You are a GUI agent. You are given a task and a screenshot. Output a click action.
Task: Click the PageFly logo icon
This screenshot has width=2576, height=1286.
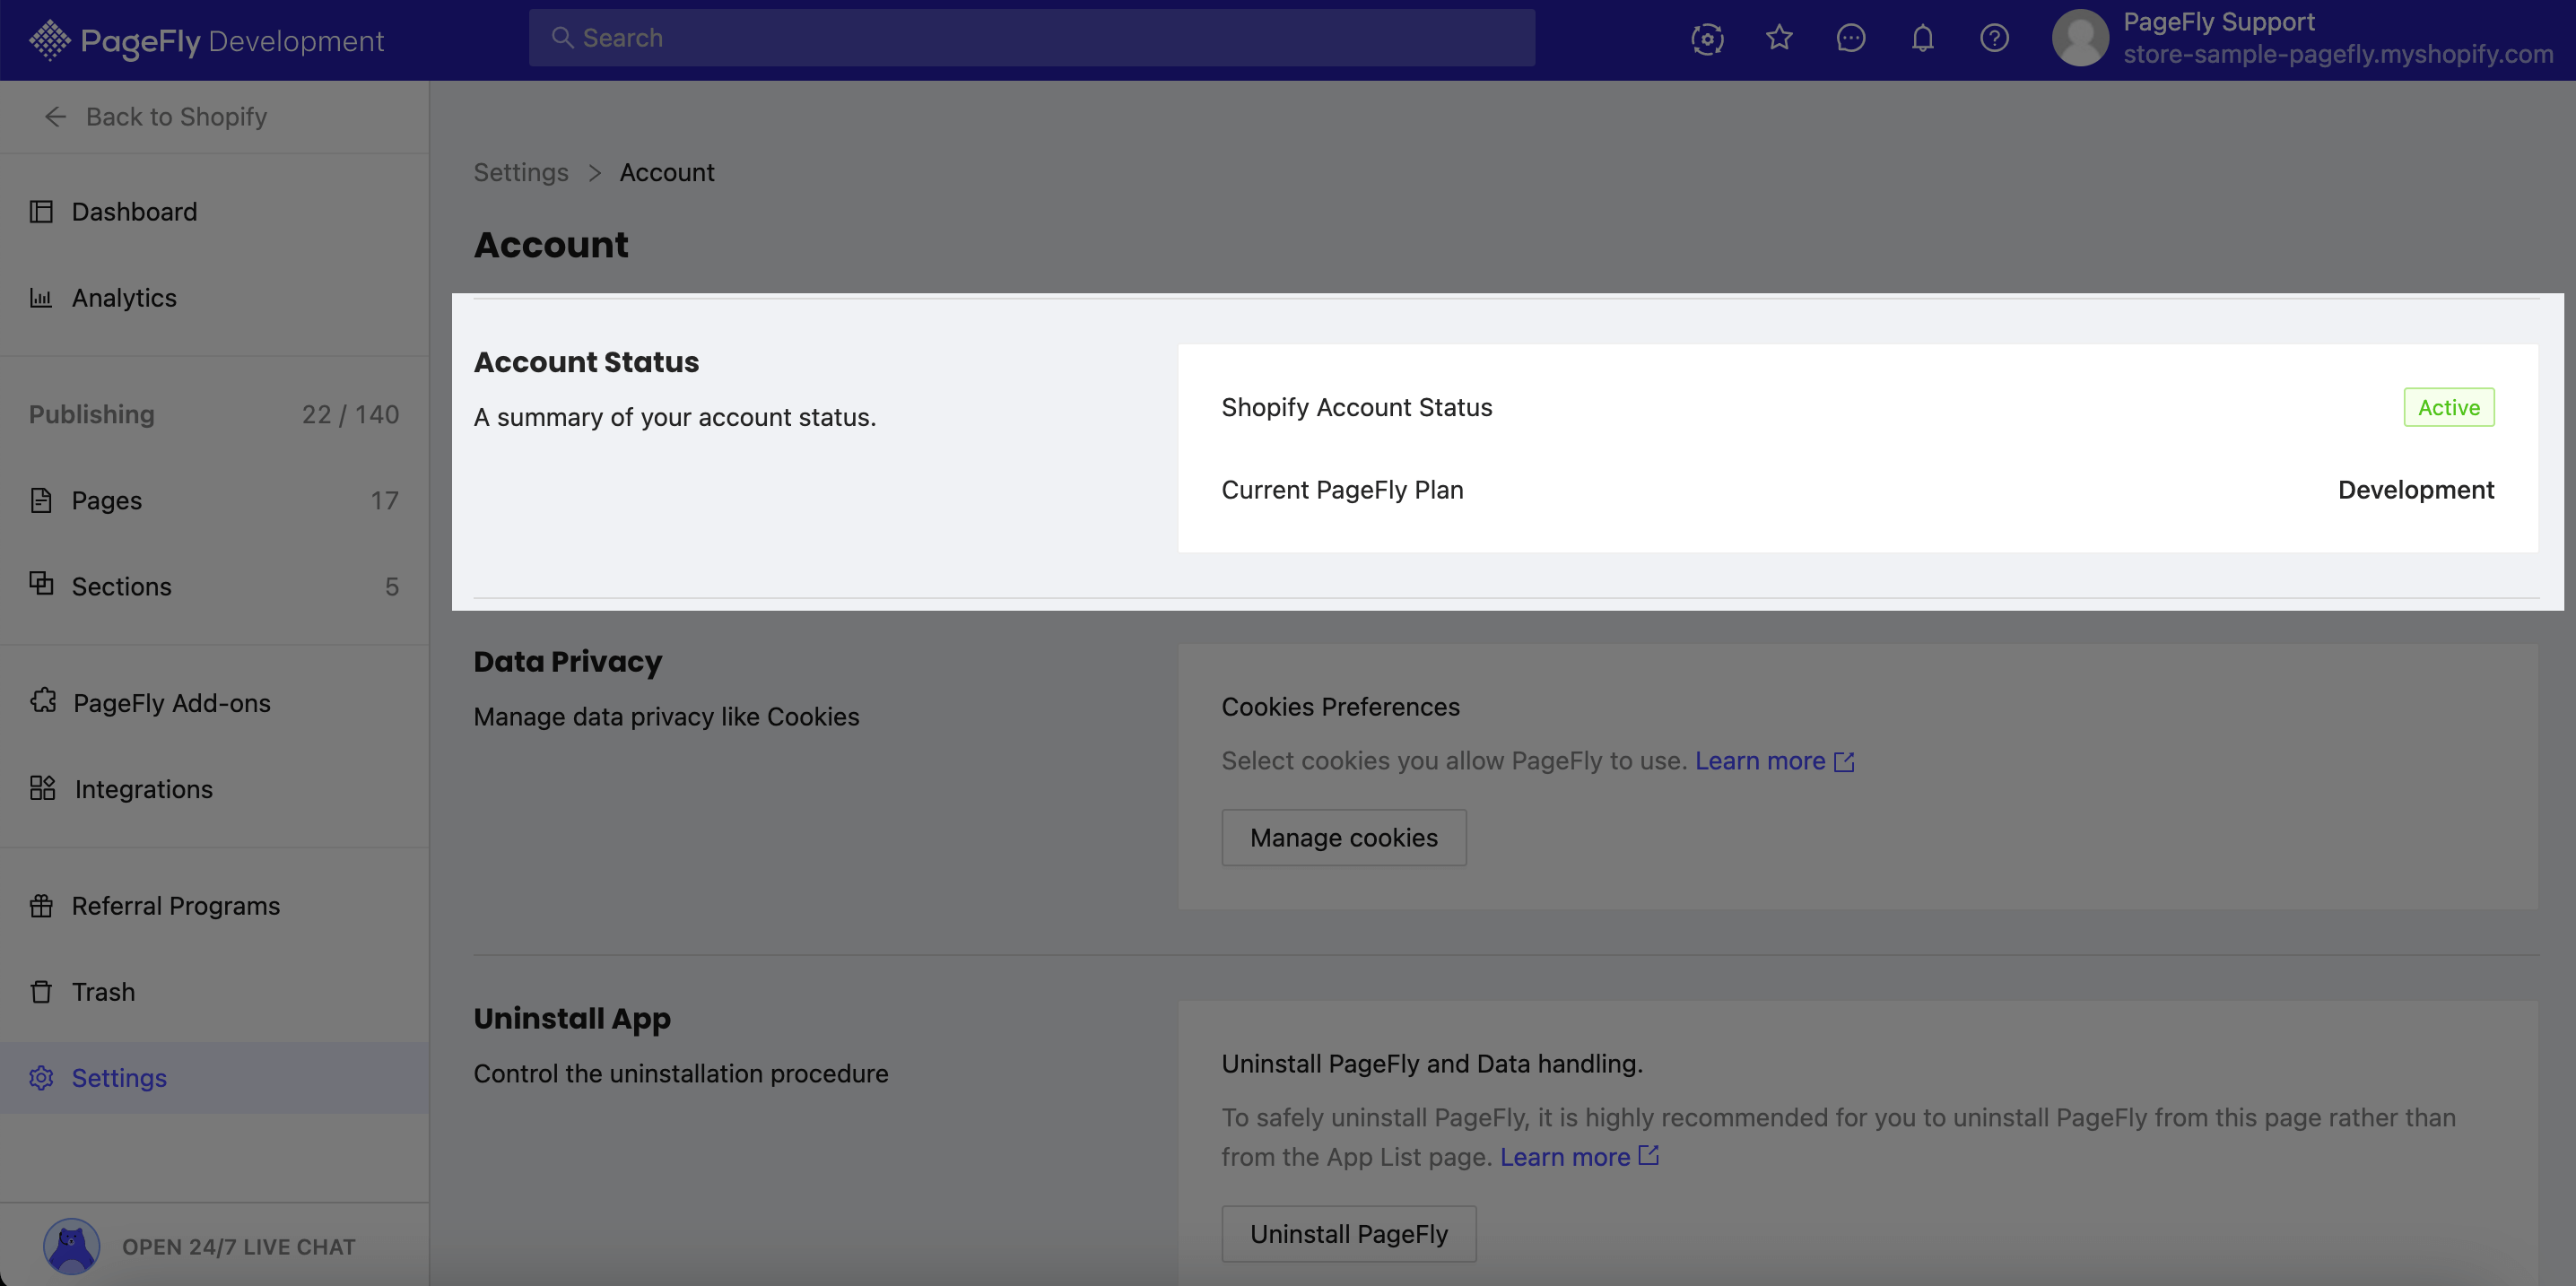pyautogui.click(x=49, y=40)
